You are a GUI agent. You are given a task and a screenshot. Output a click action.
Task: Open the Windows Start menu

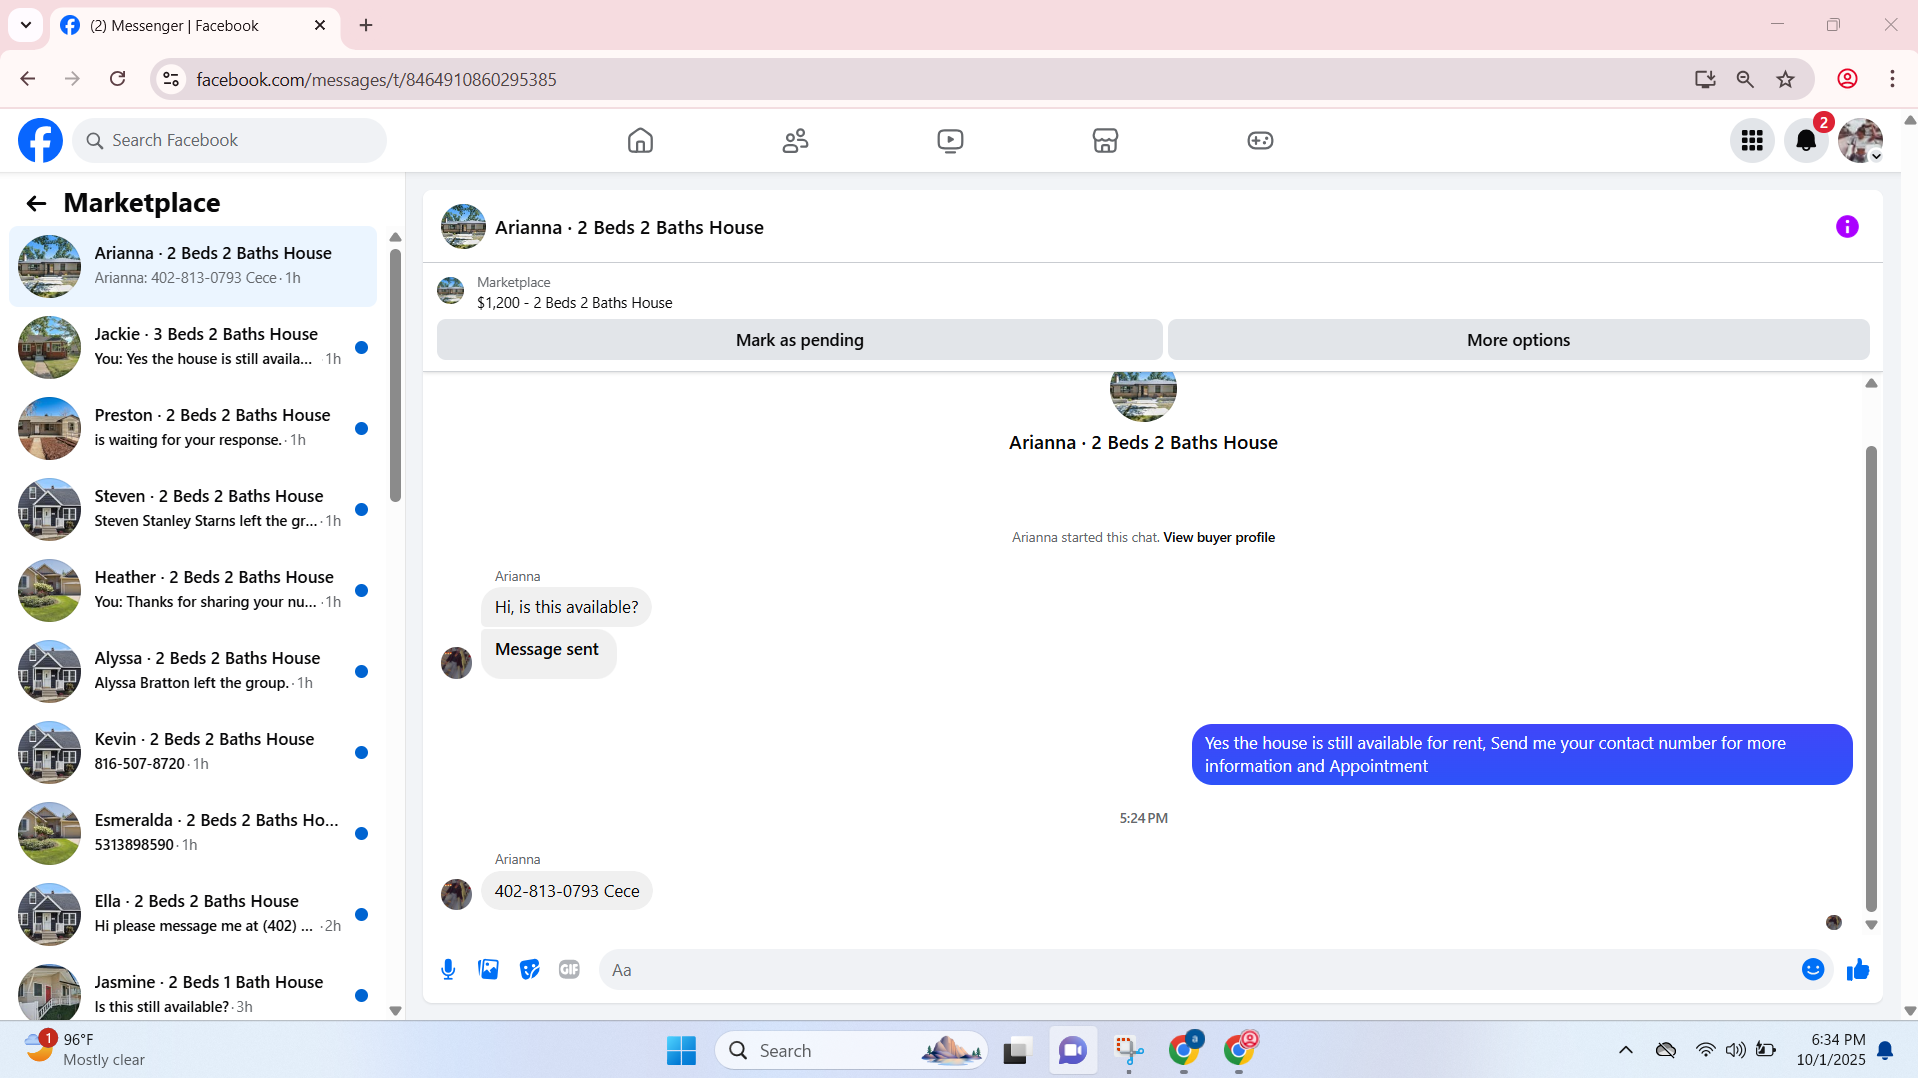click(681, 1050)
